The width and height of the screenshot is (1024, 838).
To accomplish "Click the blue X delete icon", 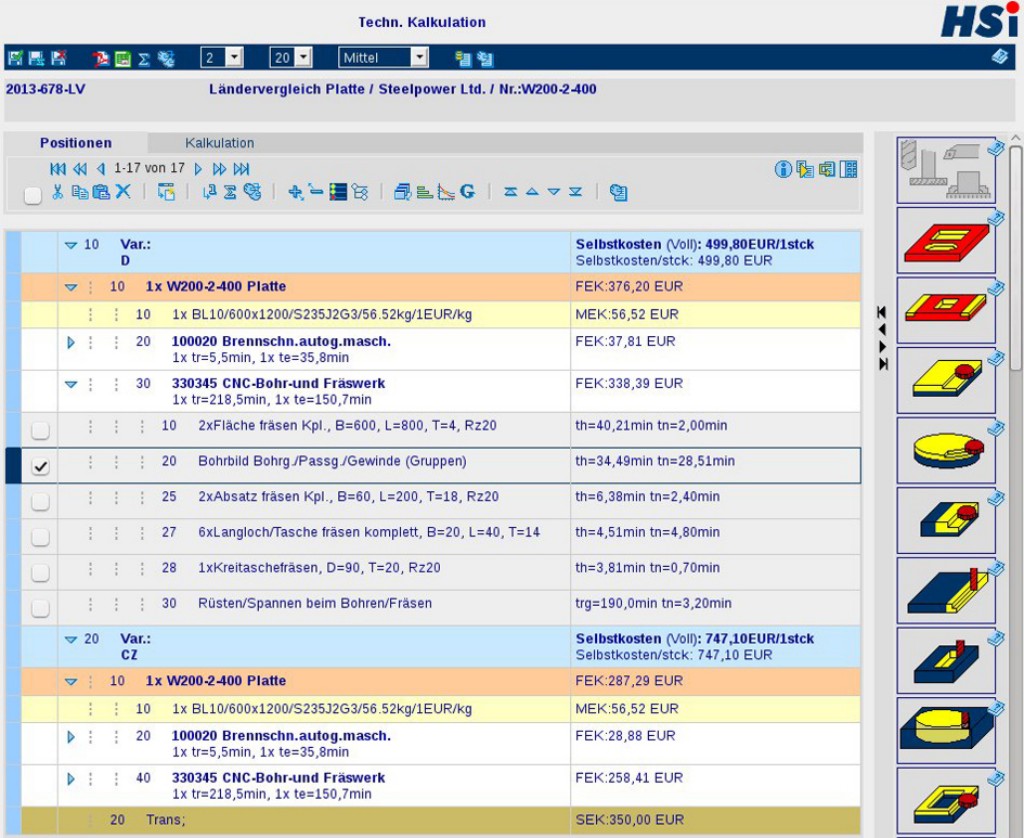I will coord(123,191).
